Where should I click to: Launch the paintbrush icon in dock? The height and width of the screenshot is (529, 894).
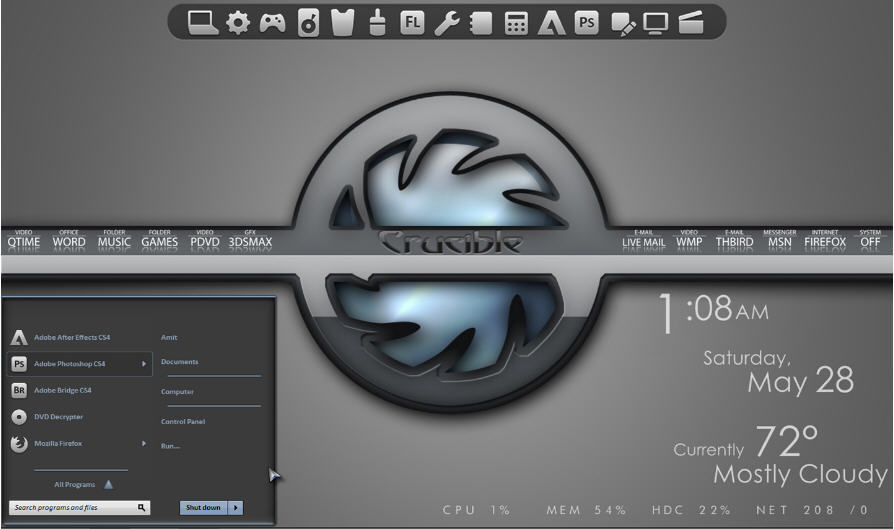point(377,23)
